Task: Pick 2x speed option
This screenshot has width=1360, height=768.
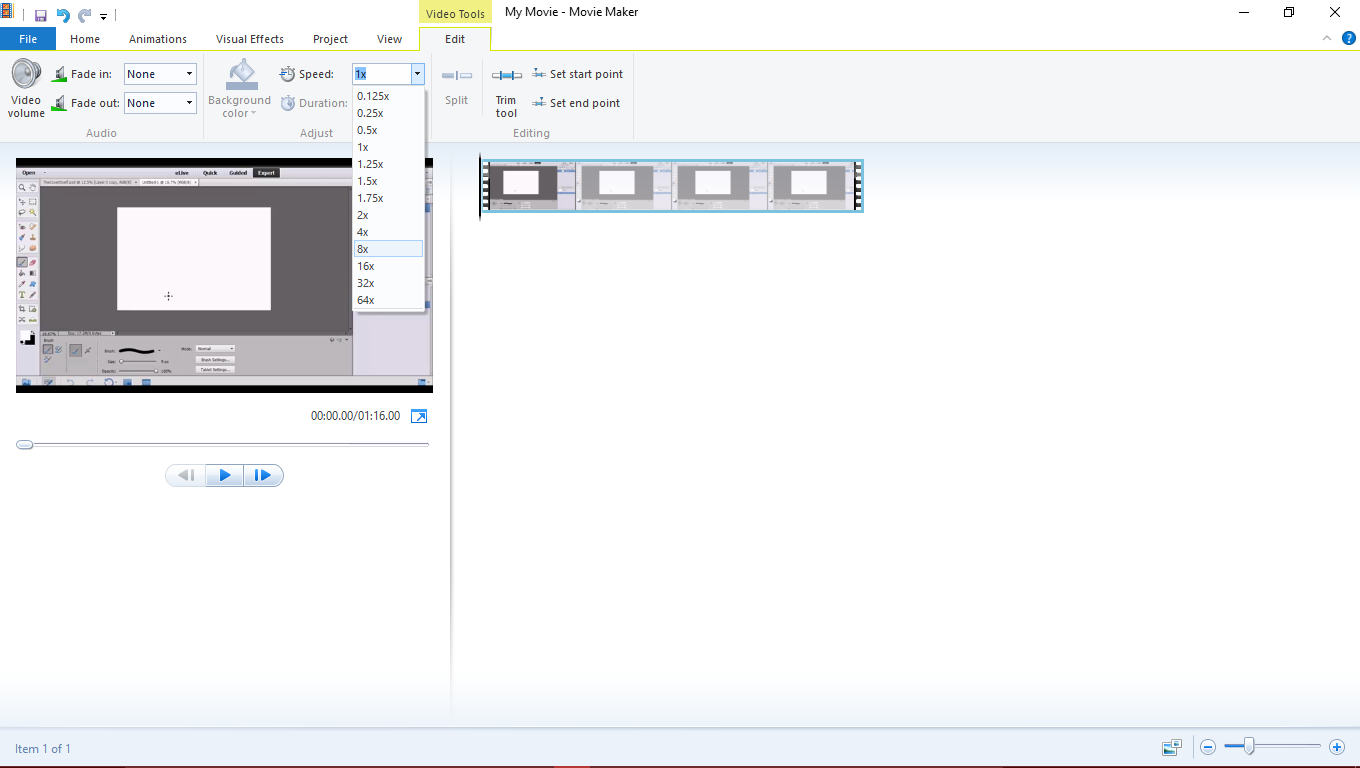Action: tap(388, 215)
